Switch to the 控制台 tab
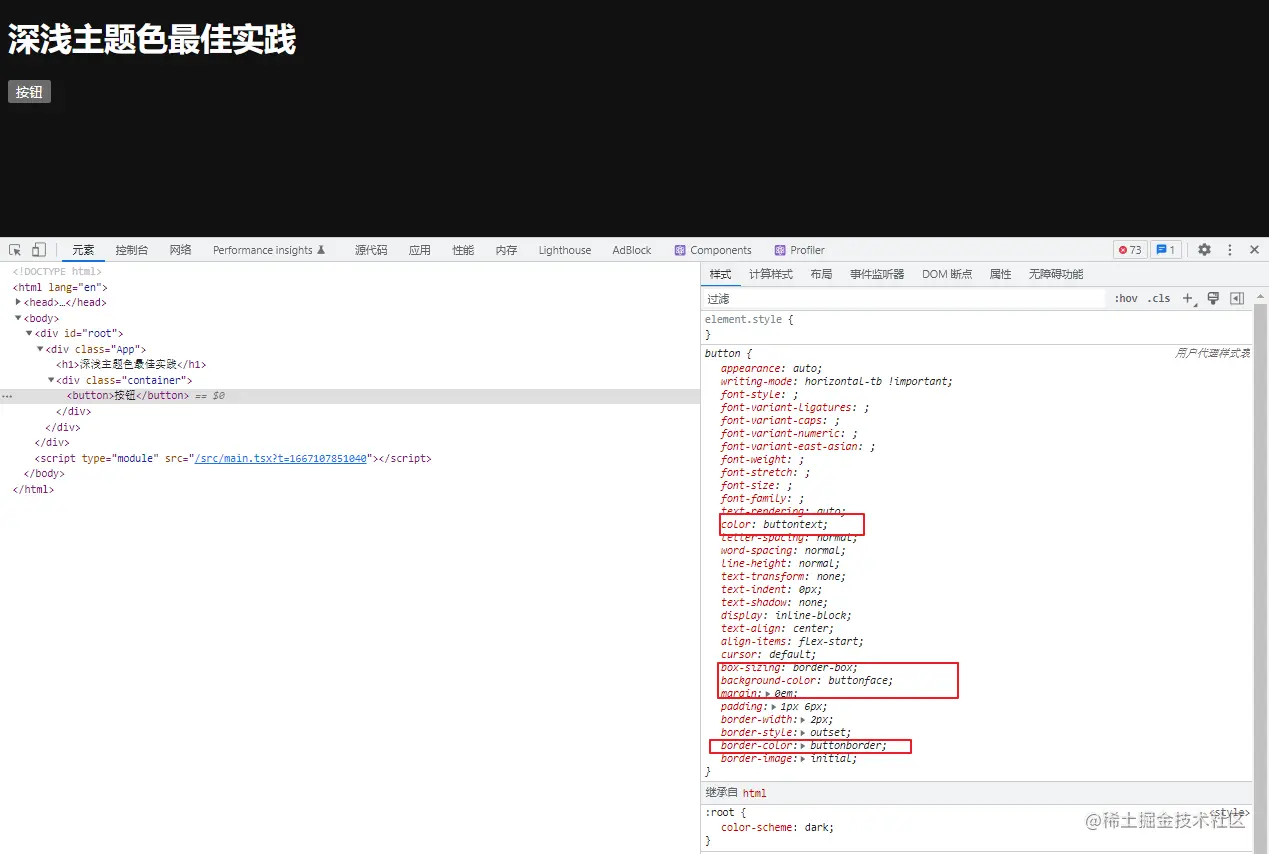The image size is (1269, 854). coord(131,250)
